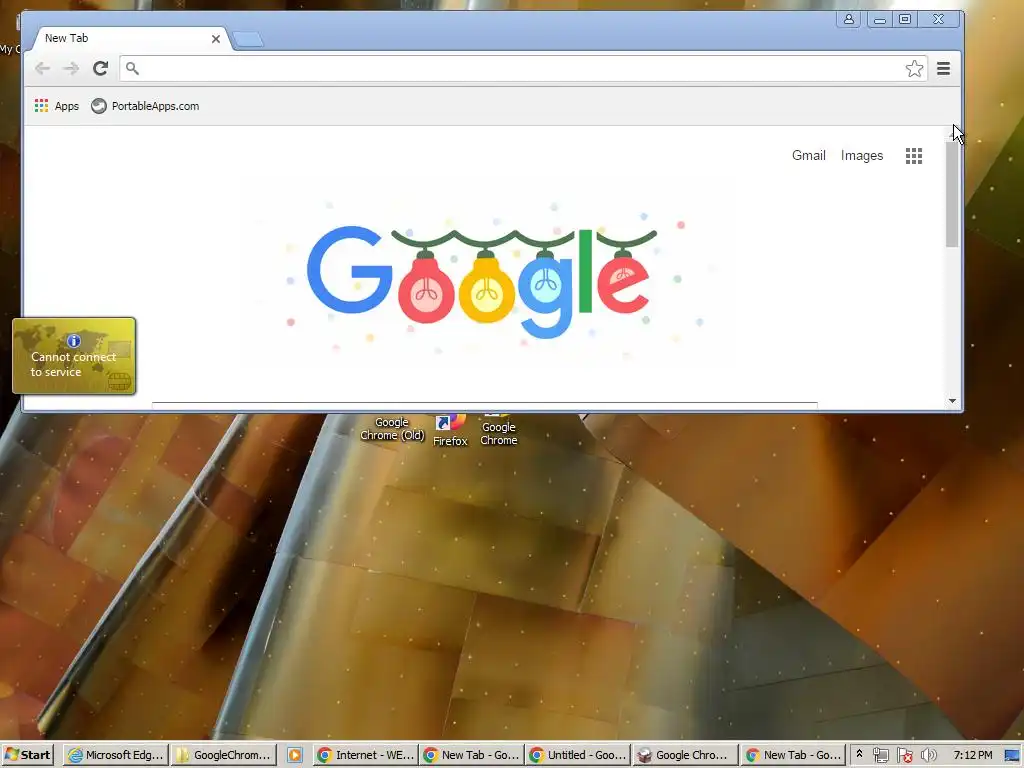
Task: Click the scrollbar down arrow in Chrome
Action: click(x=952, y=401)
